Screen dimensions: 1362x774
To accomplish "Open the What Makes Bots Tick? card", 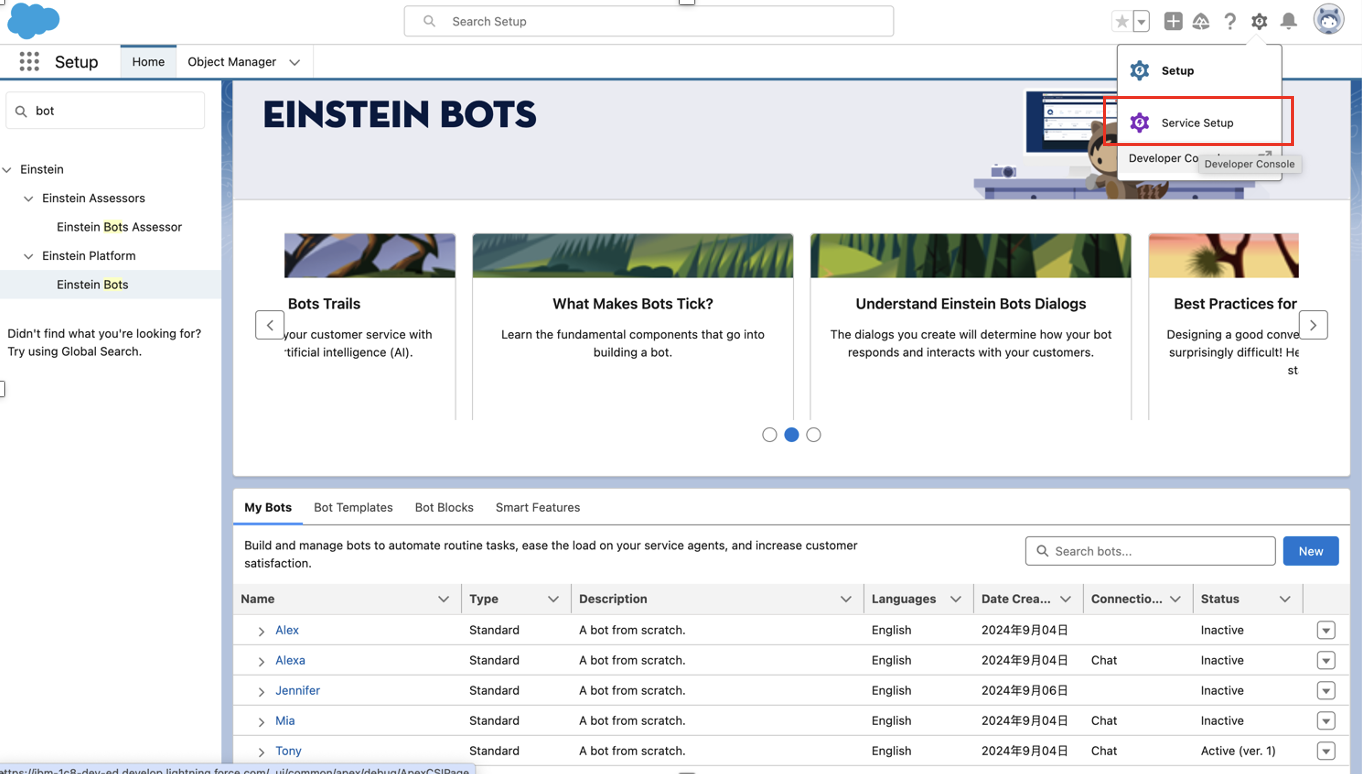I will (633, 327).
